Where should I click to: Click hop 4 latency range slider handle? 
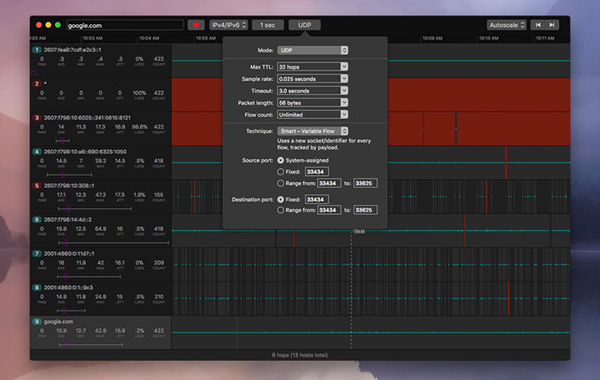[63, 175]
